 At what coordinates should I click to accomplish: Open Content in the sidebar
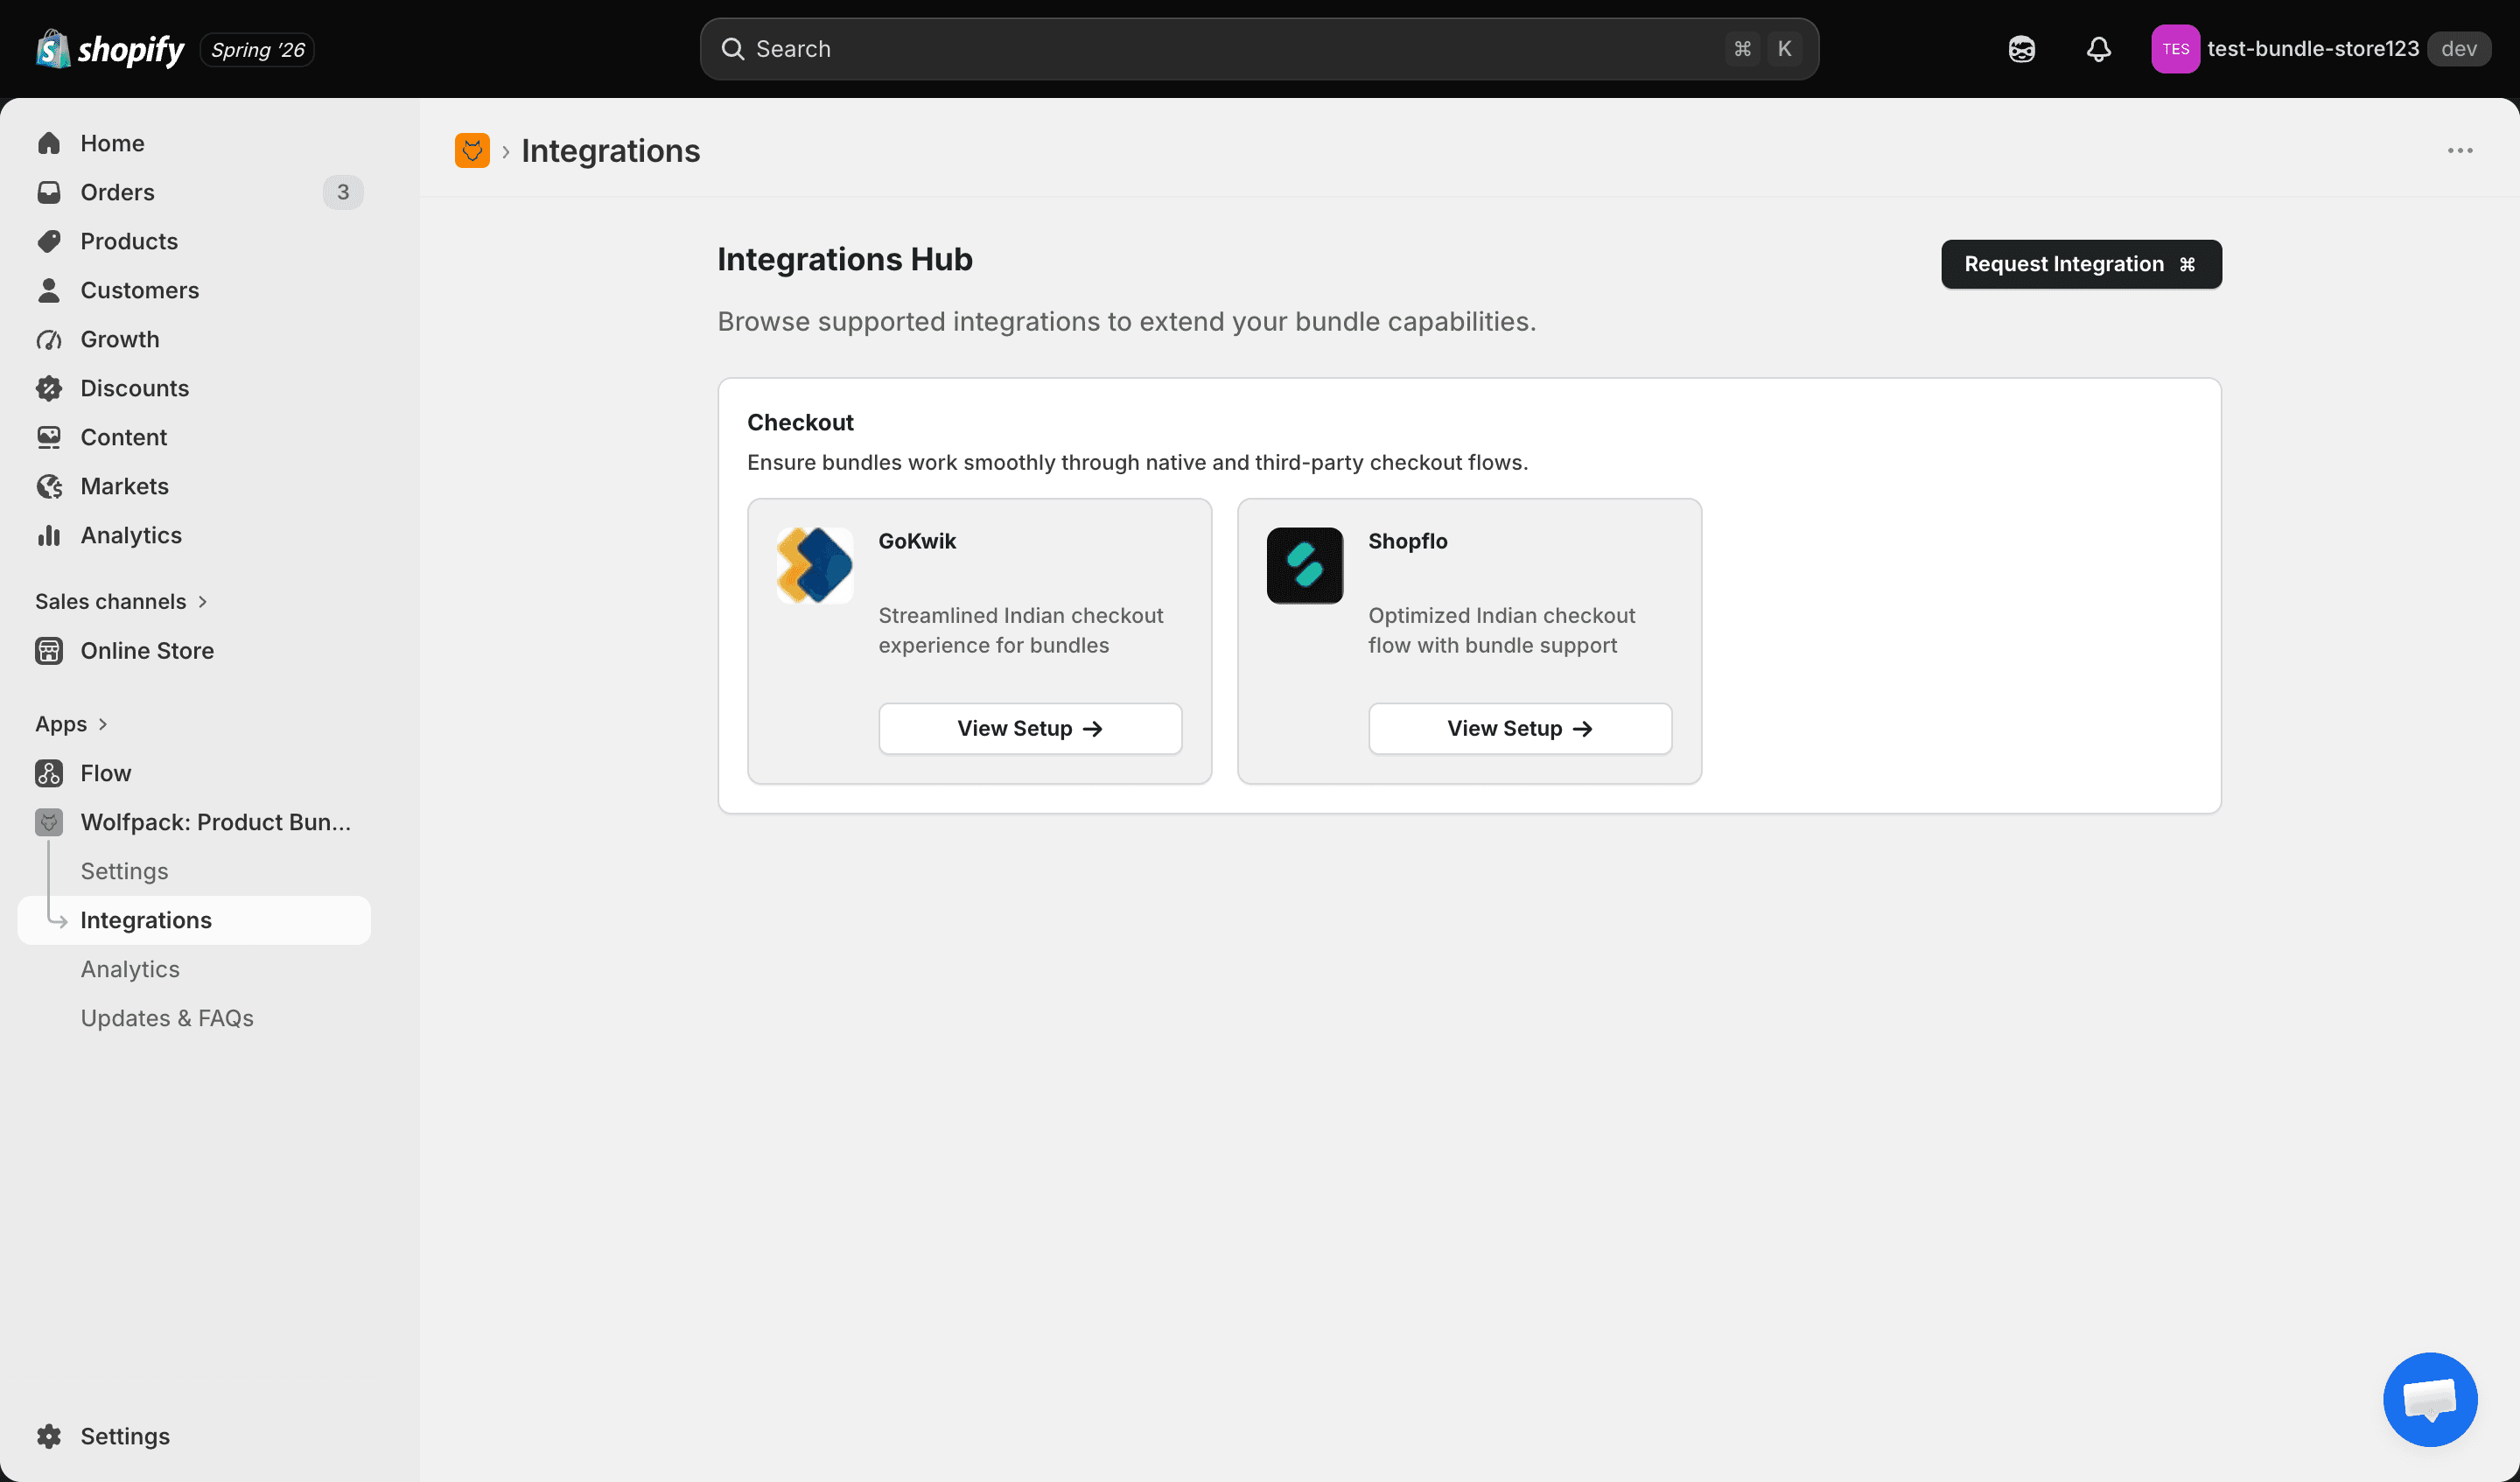(194, 437)
